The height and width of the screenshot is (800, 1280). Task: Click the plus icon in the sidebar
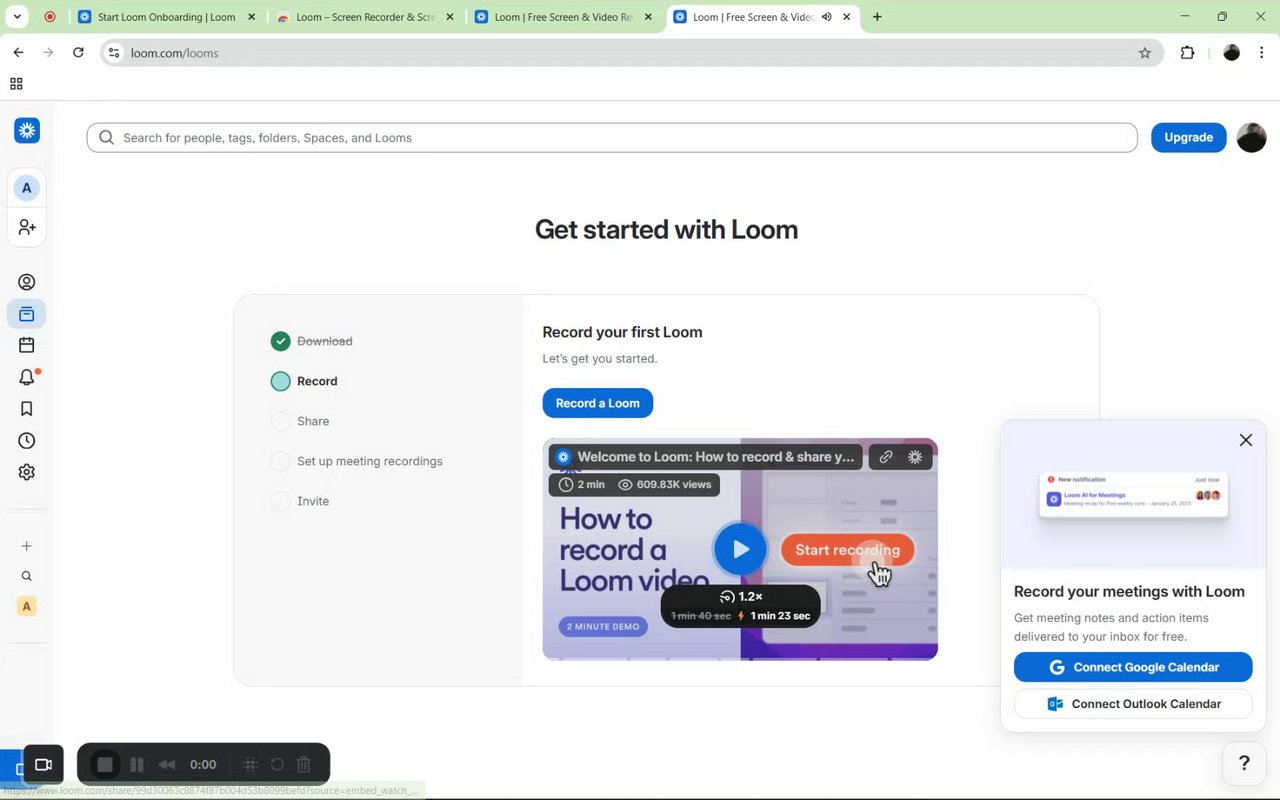[27, 546]
